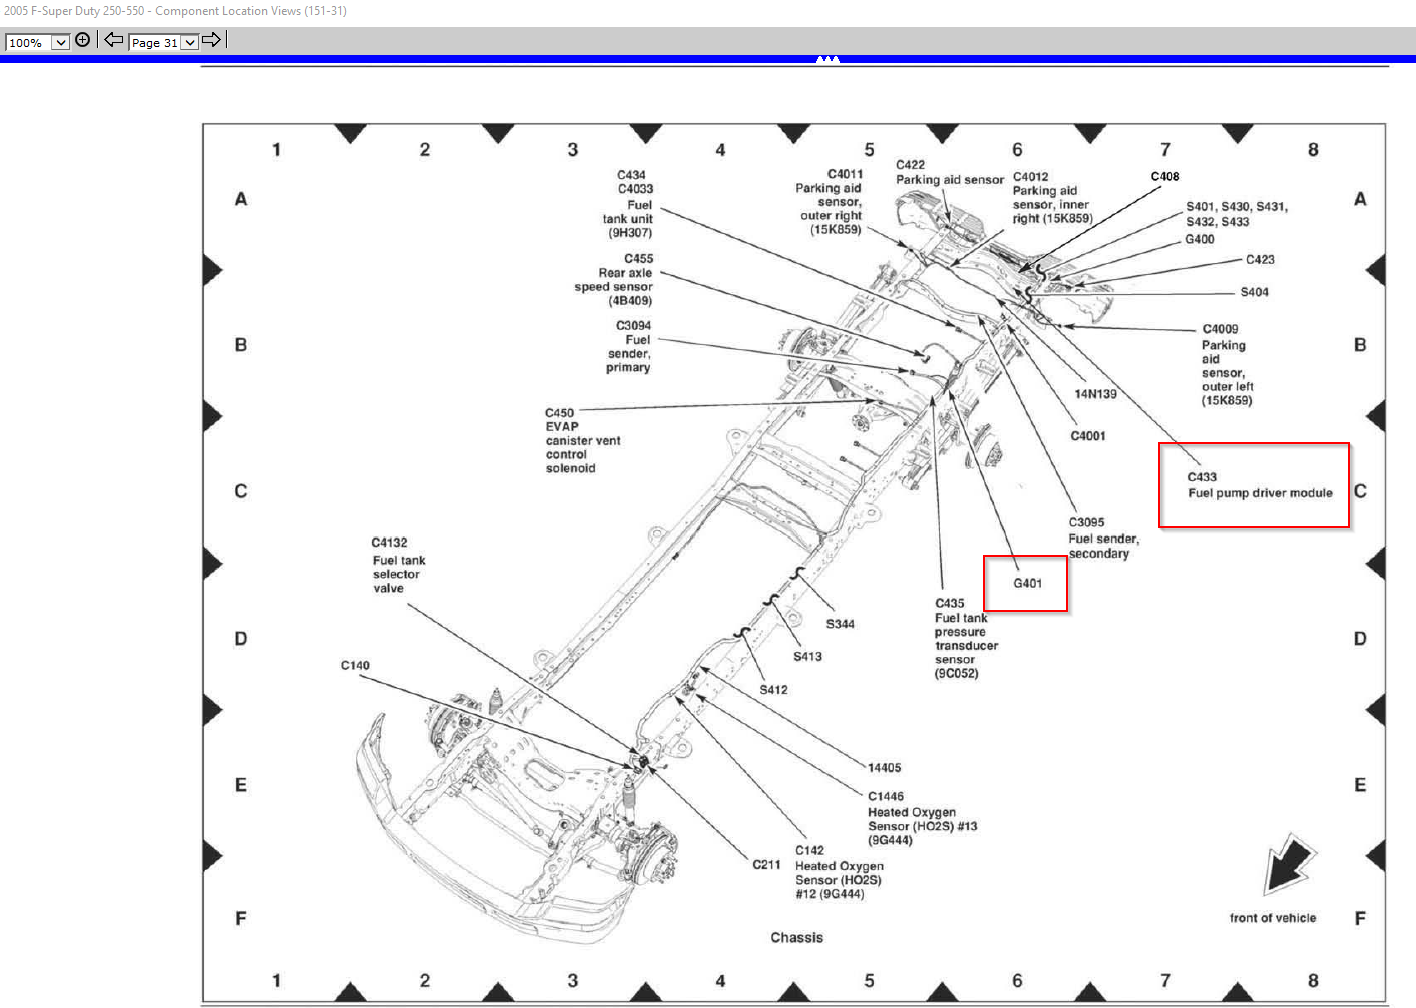
Task: Expand the 100% zoom combo box list
Action: (60, 43)
